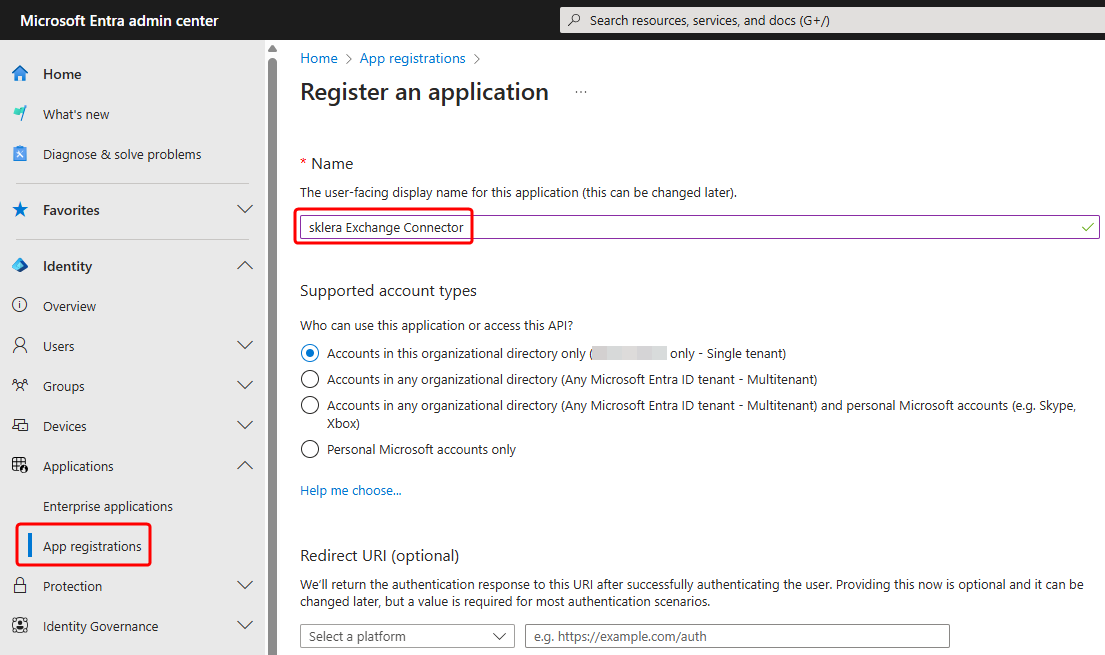Open App registrations in sidebar
This screenshot has height=655, width=1105.
92,546
